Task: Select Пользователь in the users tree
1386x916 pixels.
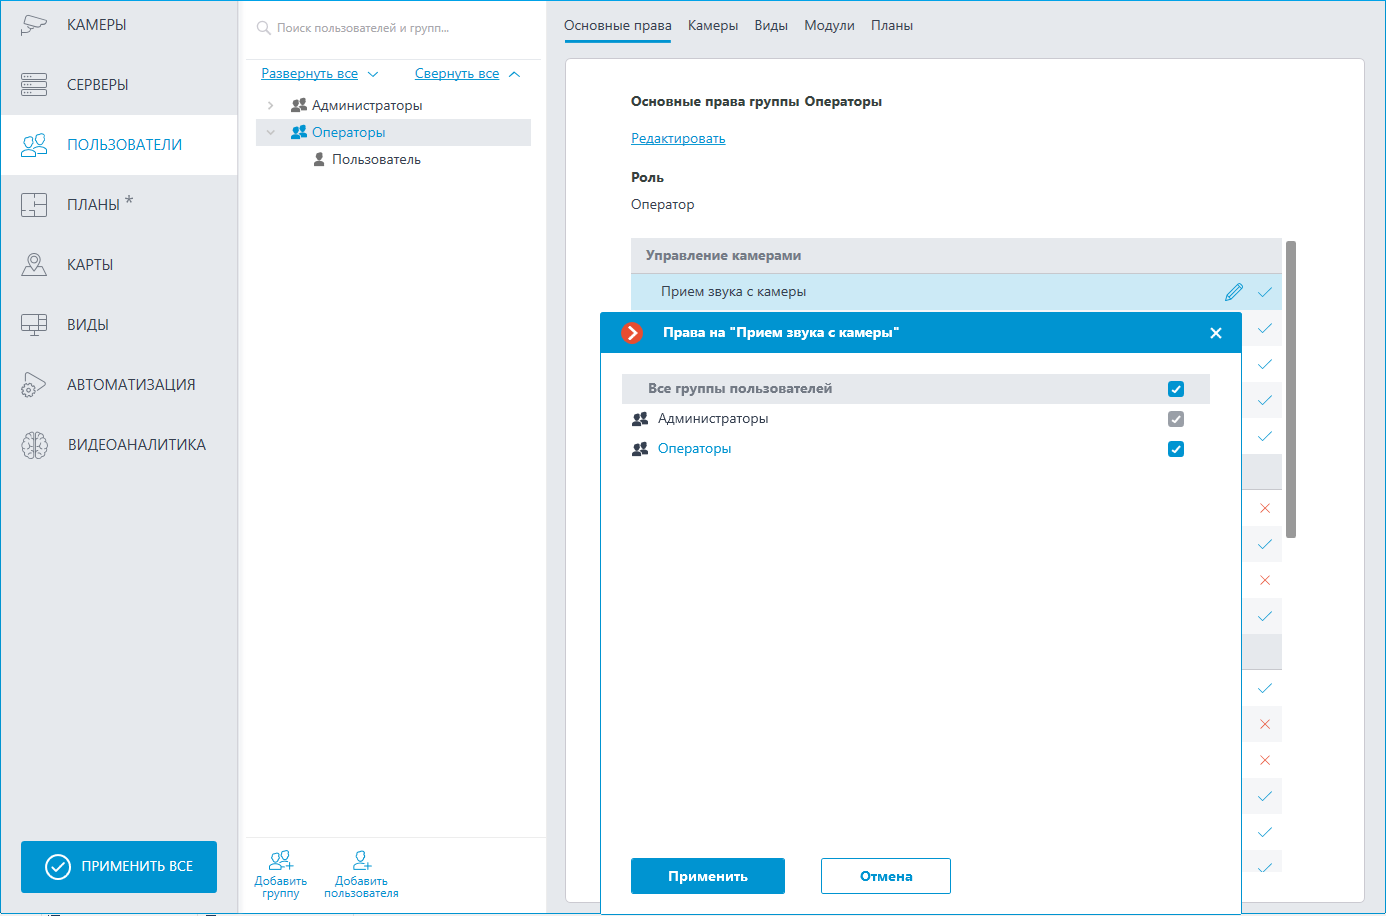Action: (376, 159)
